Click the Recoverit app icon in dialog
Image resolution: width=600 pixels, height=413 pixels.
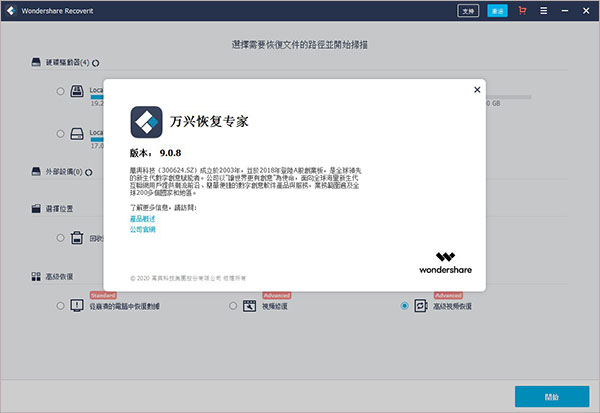[146, 122]
